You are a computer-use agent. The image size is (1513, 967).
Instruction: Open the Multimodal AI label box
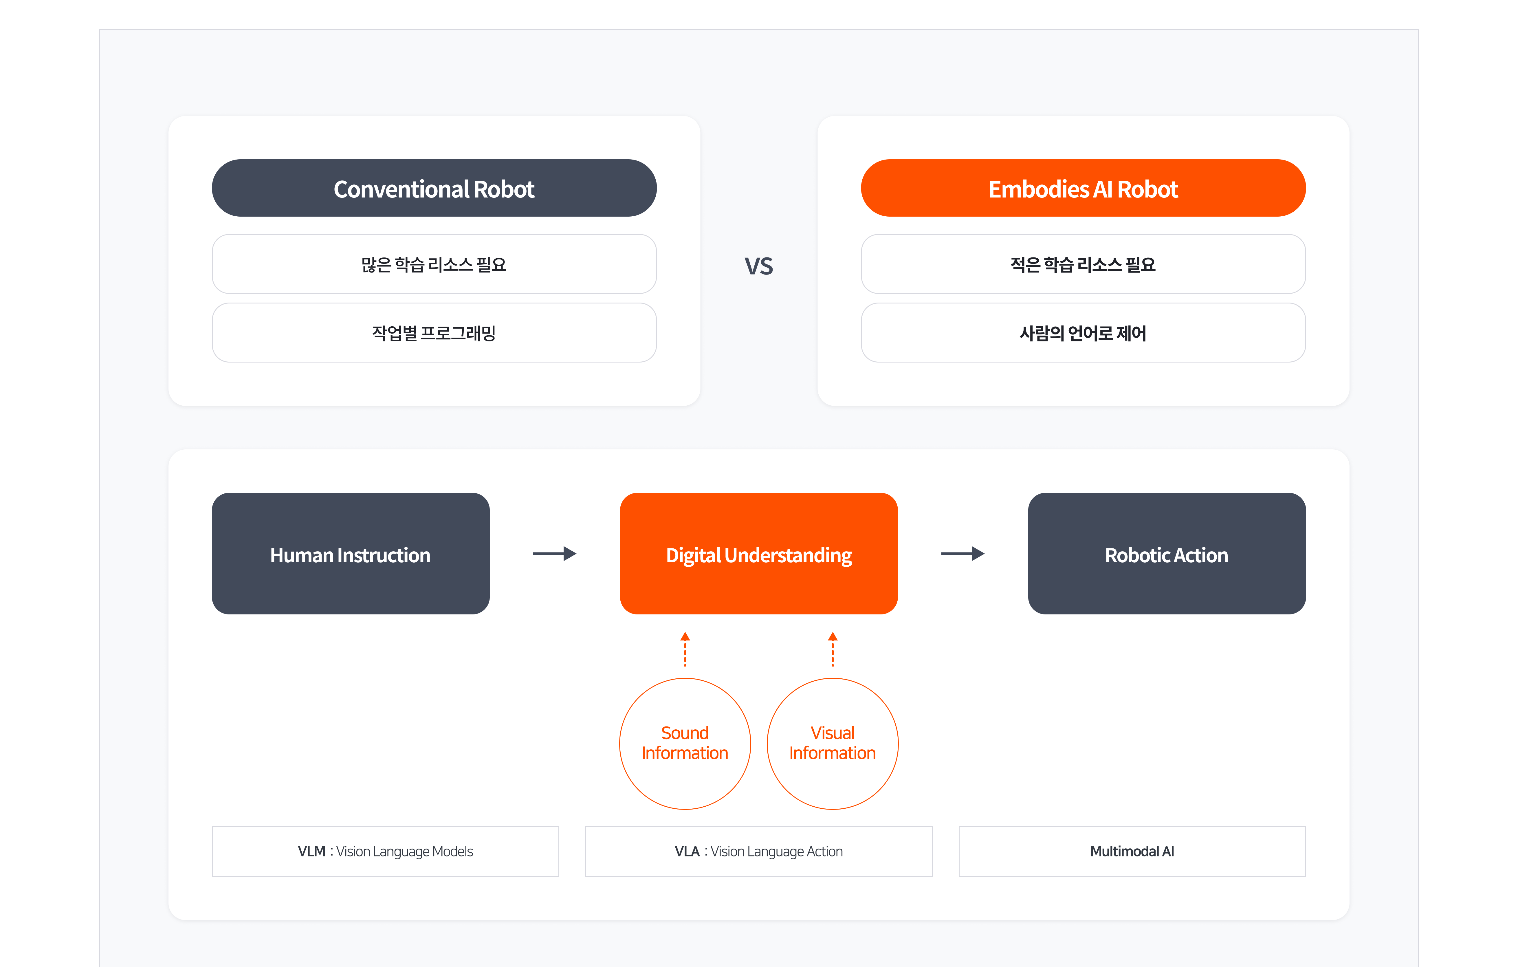pos(1132,851)
